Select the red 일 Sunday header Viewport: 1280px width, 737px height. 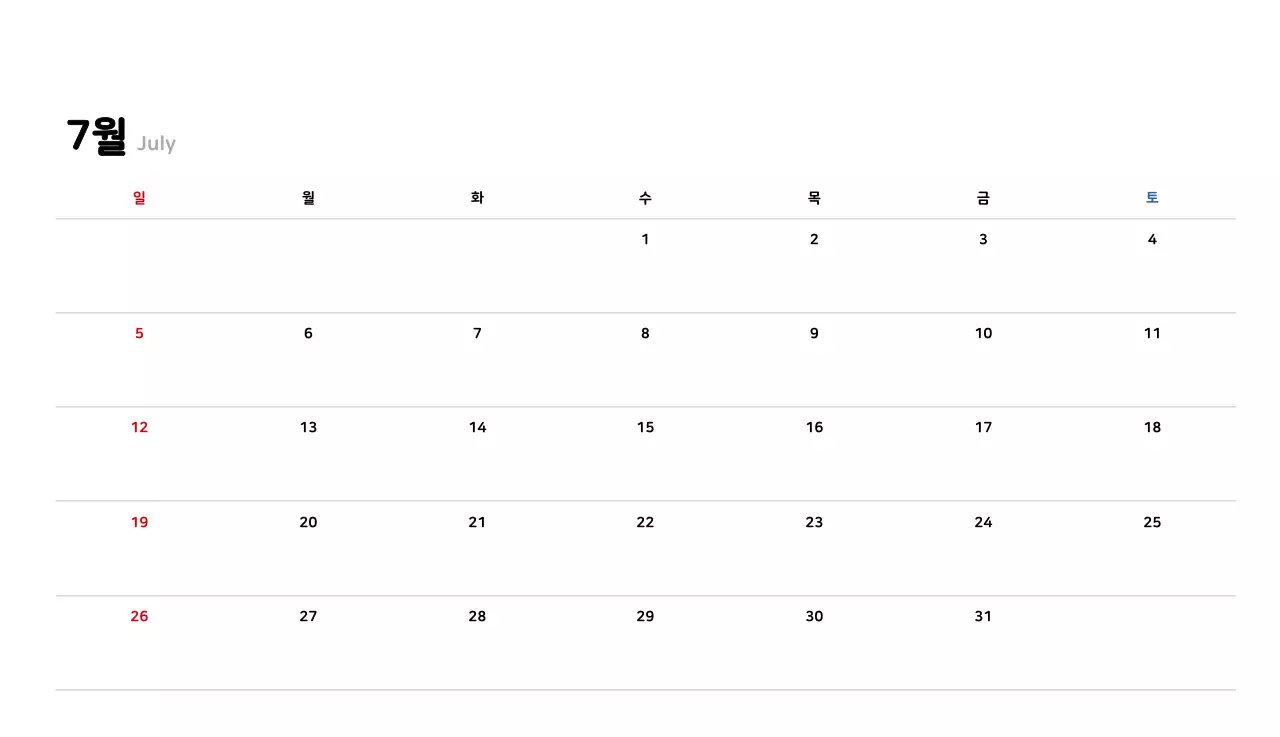[139, 198]
